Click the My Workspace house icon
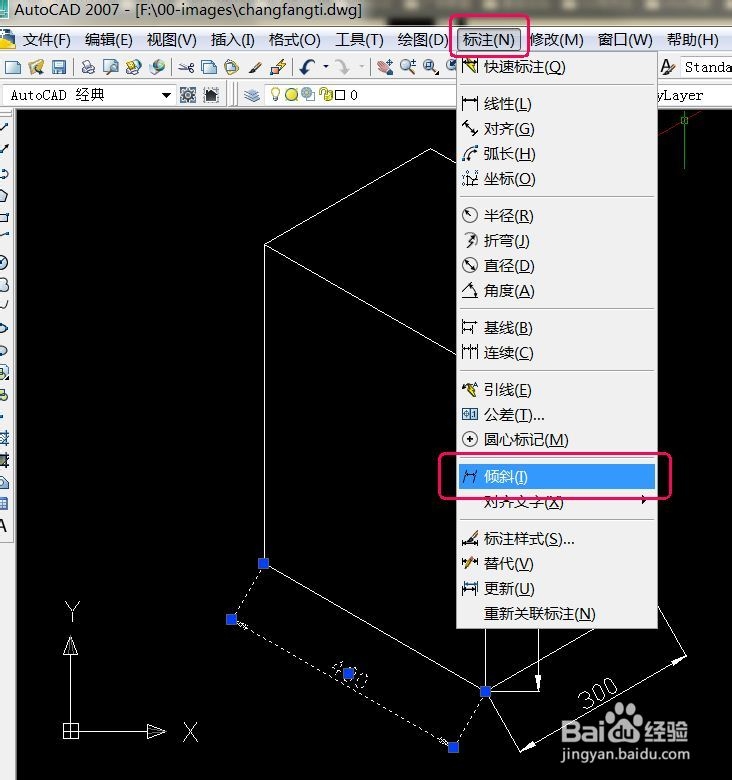 coord(211,95)
